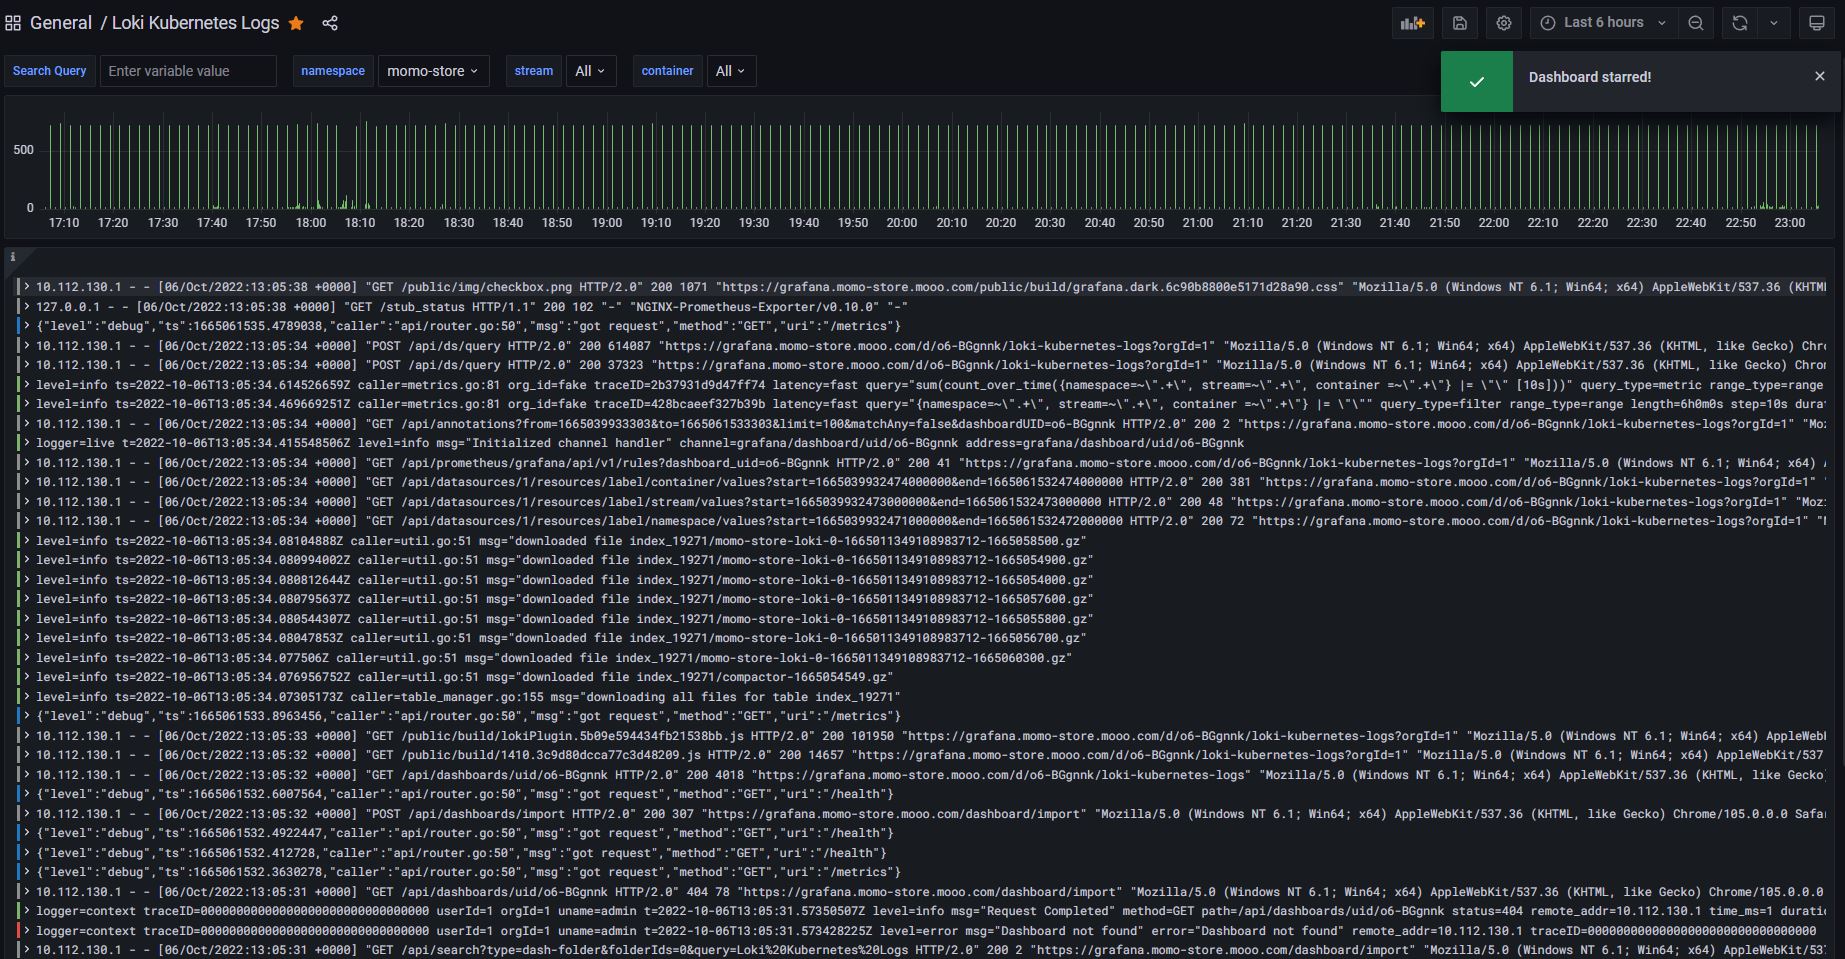Dismiss the Dashboard starred notification
Screen dimensions: 1845x959
point(1820,75)
